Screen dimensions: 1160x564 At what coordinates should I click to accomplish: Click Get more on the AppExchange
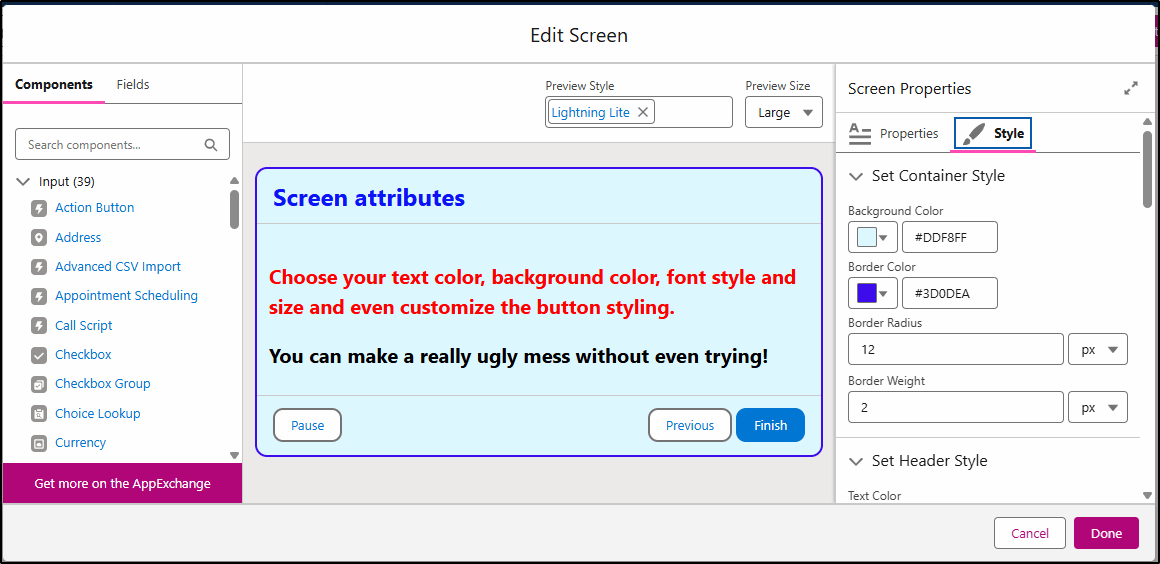click(x=122, y=483)
